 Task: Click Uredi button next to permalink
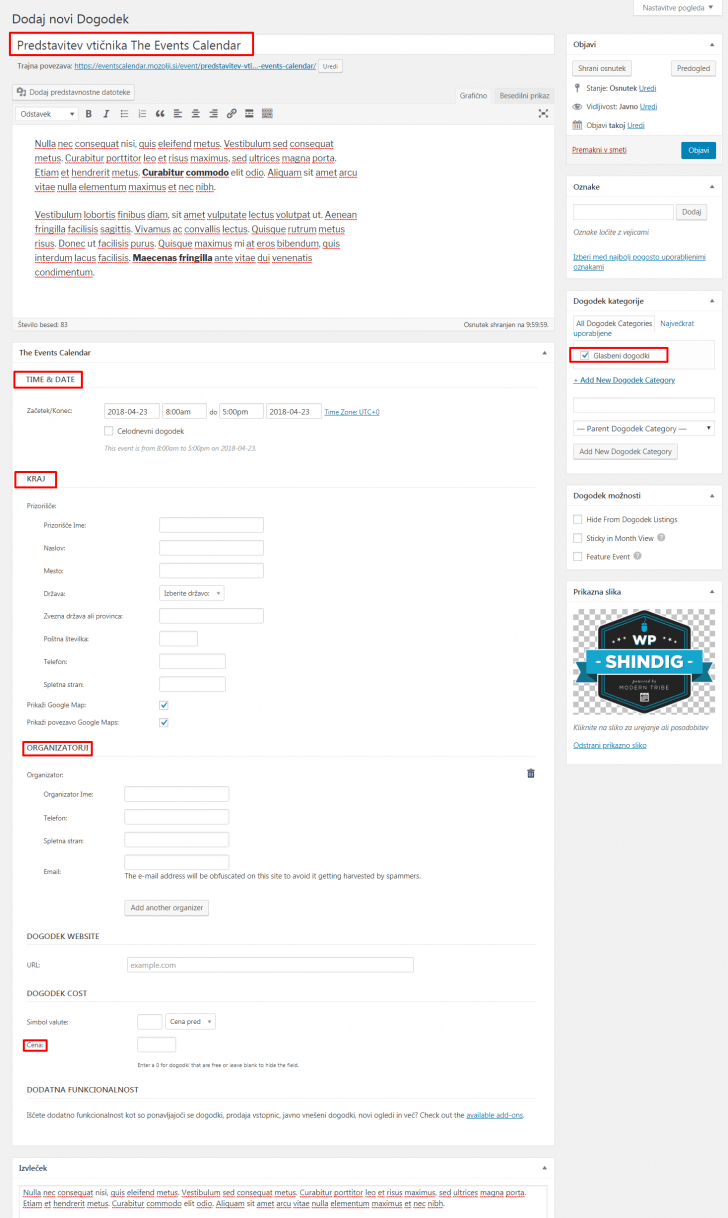(331, 66)
